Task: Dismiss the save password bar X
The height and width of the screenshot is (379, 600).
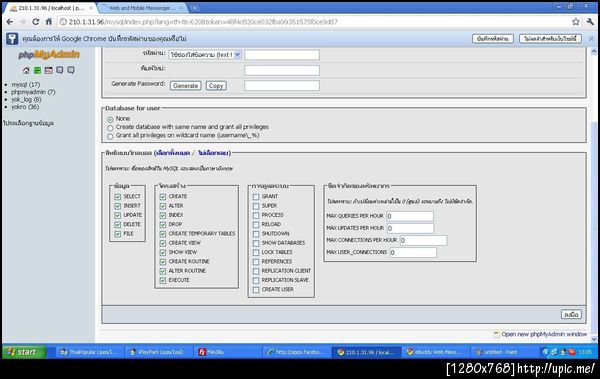Action: tap(591, 39)
